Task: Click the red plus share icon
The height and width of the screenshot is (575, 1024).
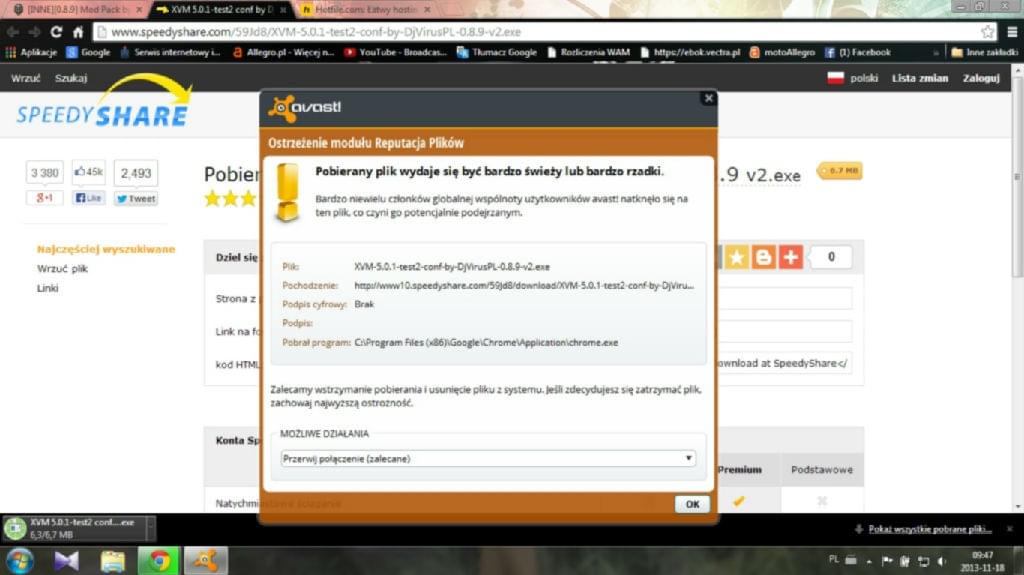Action: pyautogui.click(x=790, y=257)
